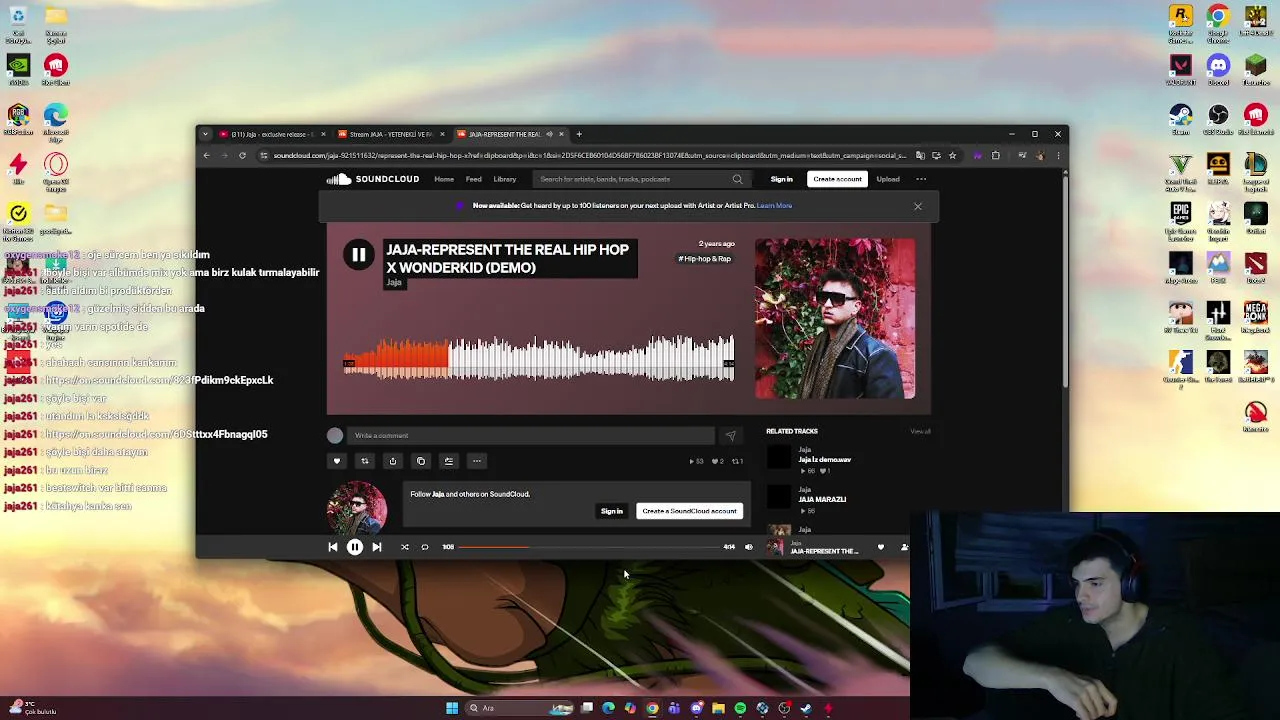Dismiss the Now available banner
Viewport: 1280px width, 720px height.
click(x=917, y=206)
